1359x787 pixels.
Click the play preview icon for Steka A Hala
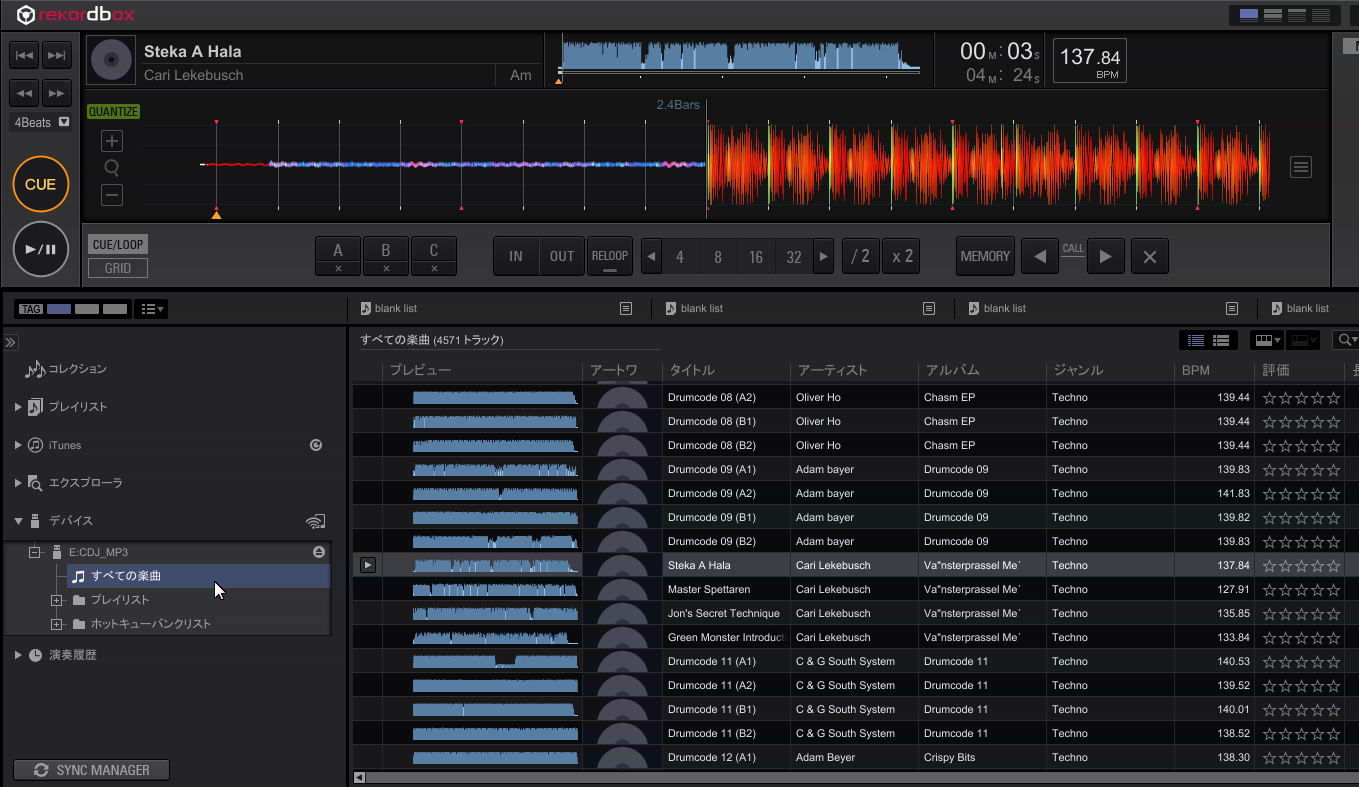tap(368, 565)
